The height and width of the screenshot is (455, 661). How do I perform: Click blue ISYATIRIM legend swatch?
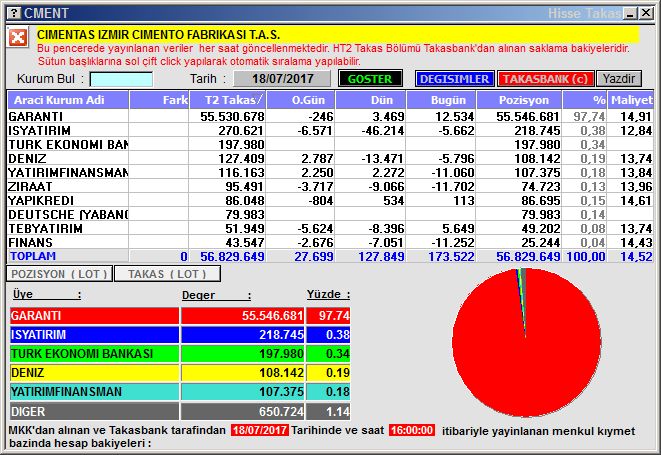[94, 335]
